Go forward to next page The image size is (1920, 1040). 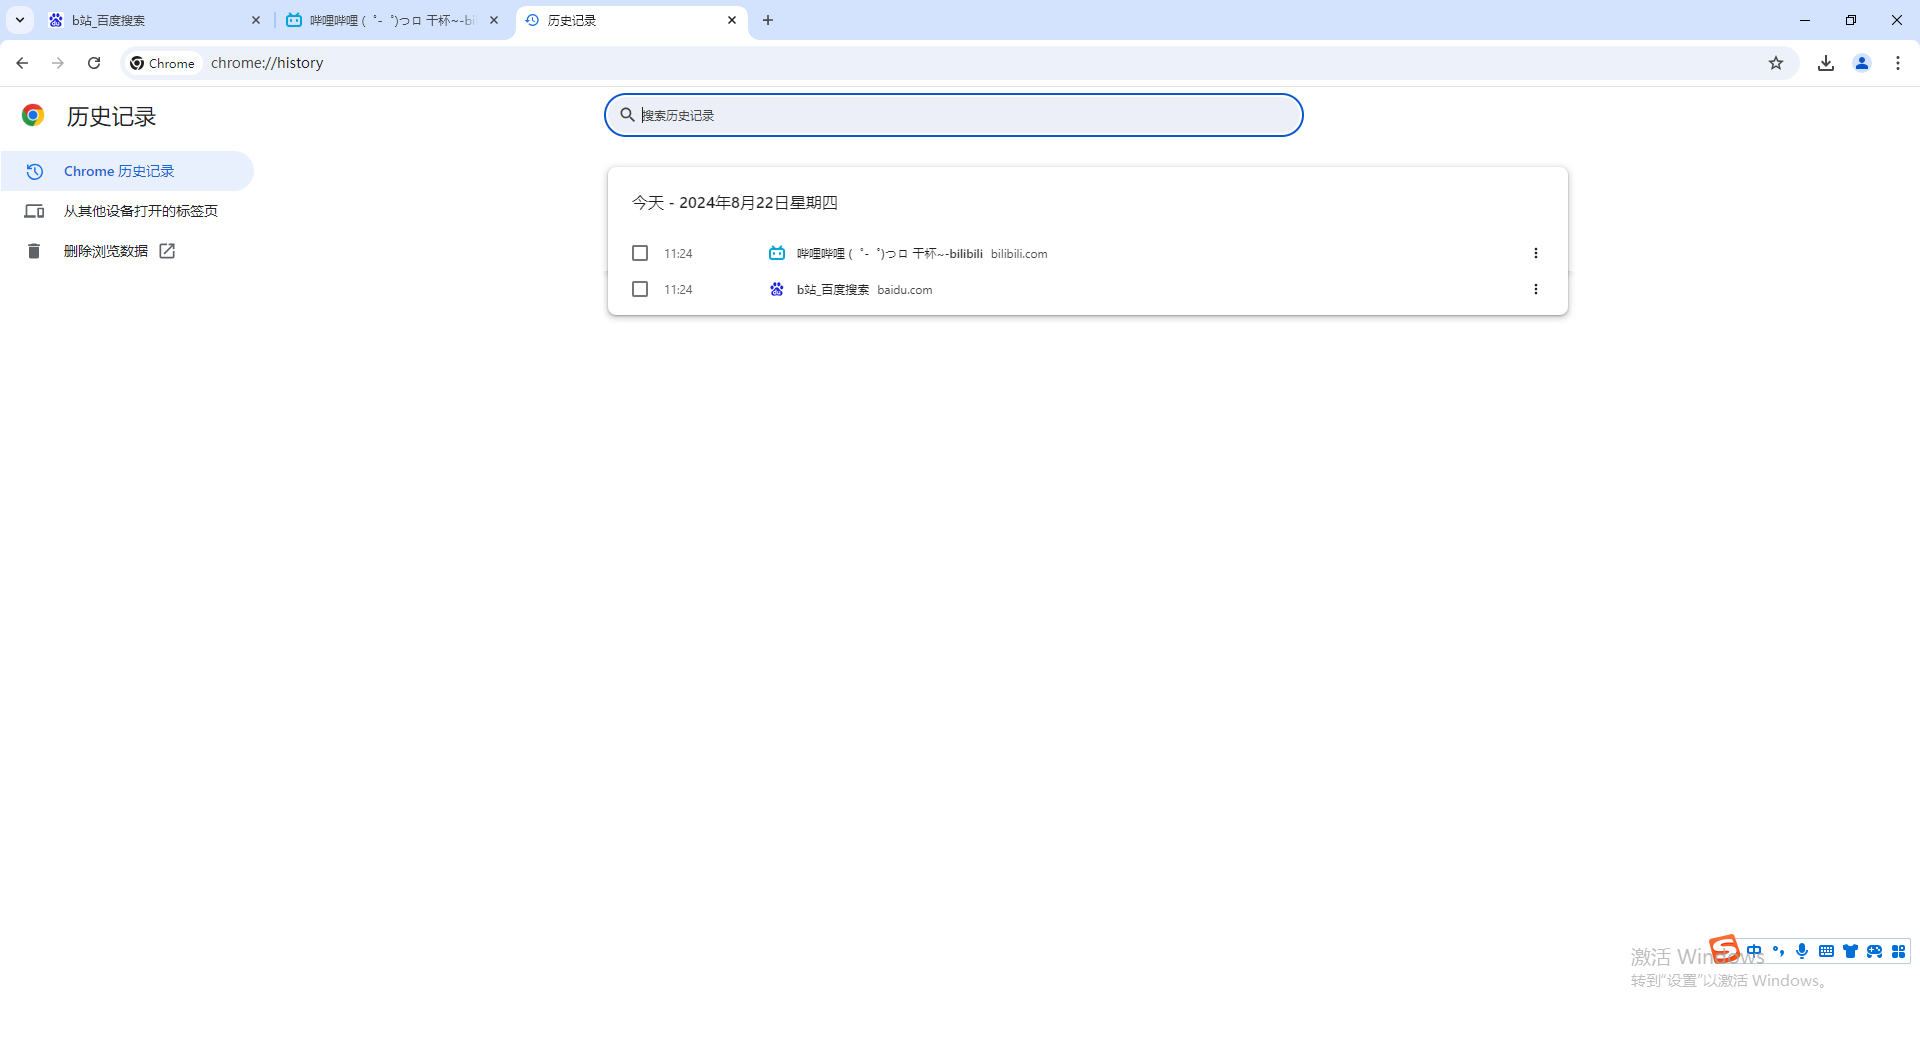(58, 63)
